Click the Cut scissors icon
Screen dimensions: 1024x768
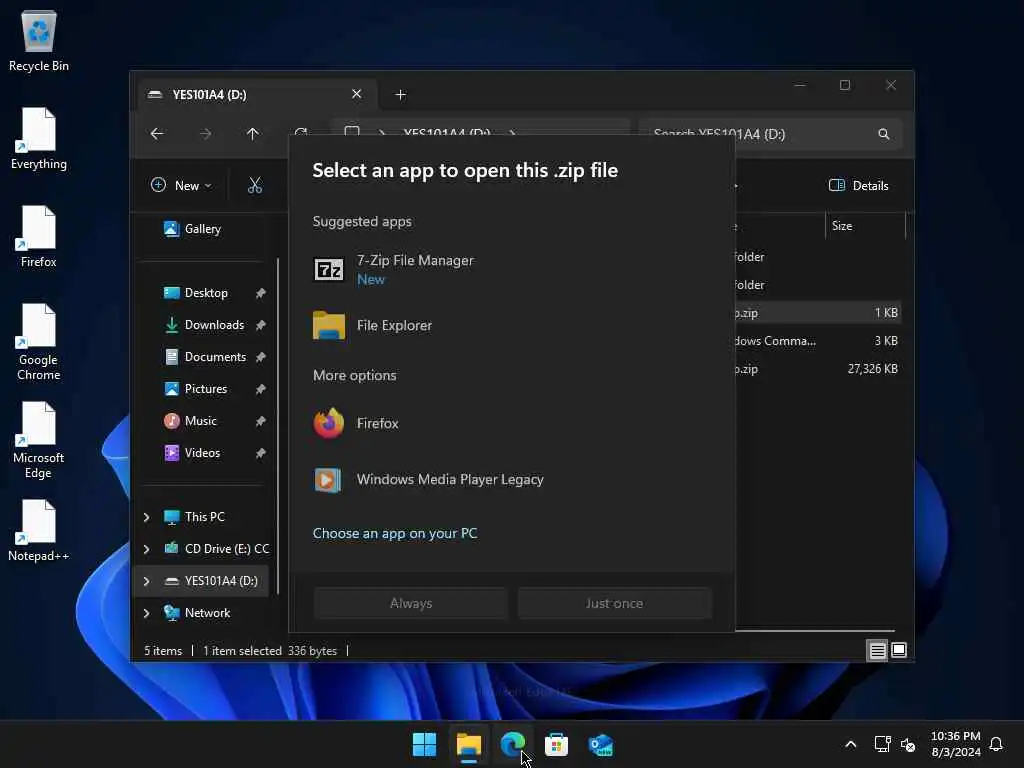255,185
